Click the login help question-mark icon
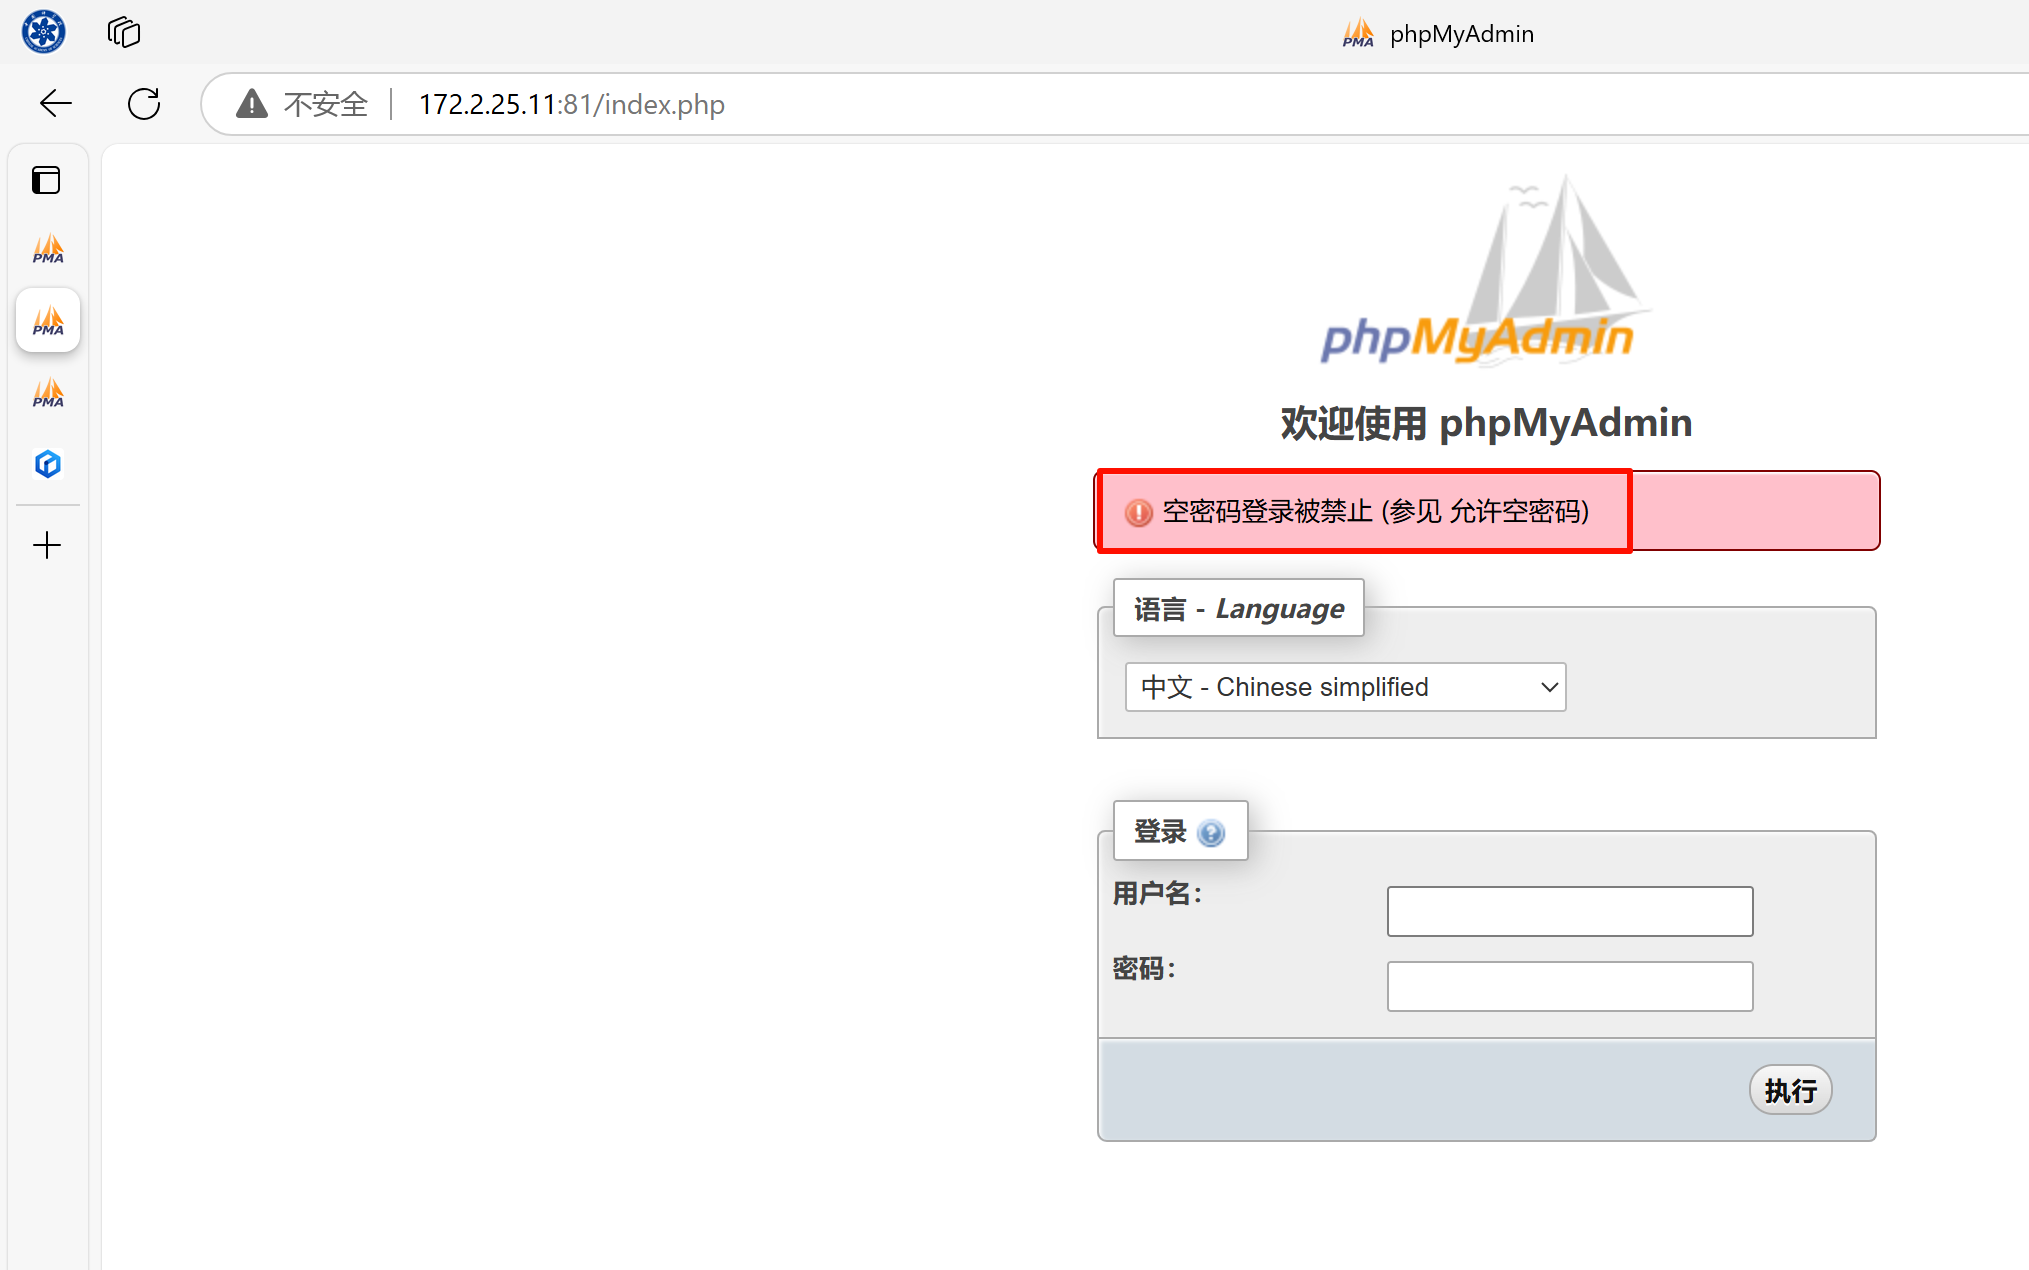2029x1270 pixels. coord(1211,833)
